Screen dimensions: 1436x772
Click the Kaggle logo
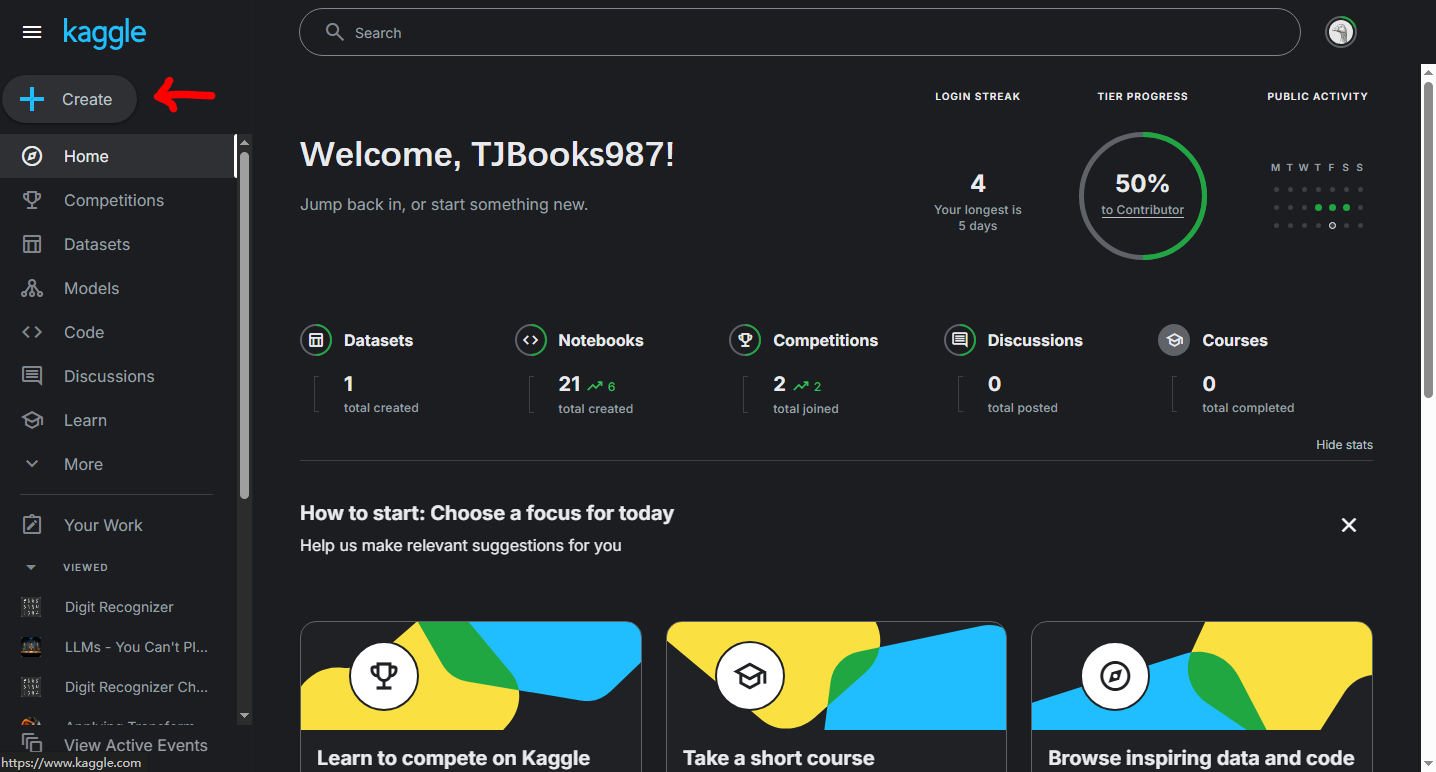click(104, 33)
